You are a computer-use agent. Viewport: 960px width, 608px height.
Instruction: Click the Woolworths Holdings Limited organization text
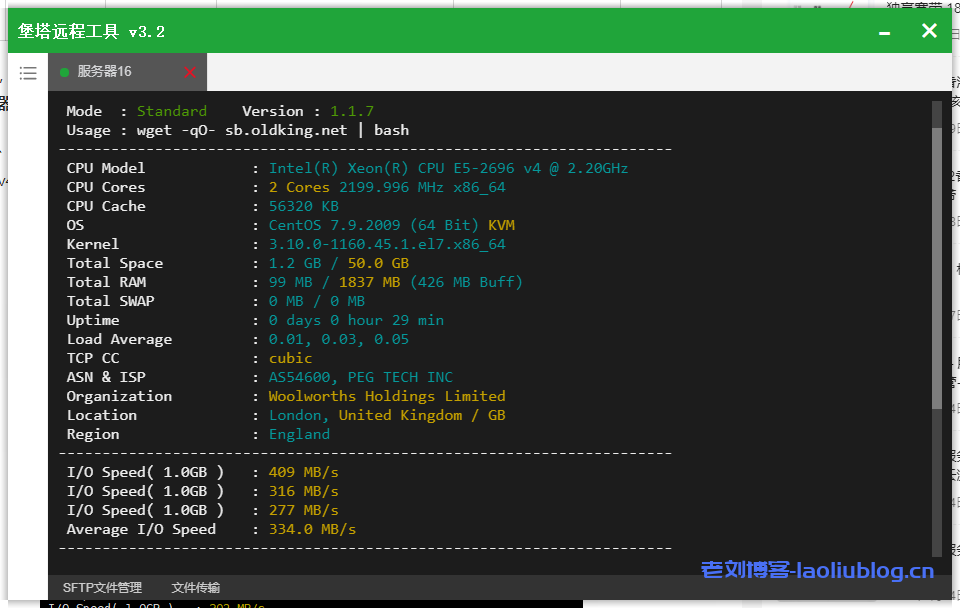[387, 396]
